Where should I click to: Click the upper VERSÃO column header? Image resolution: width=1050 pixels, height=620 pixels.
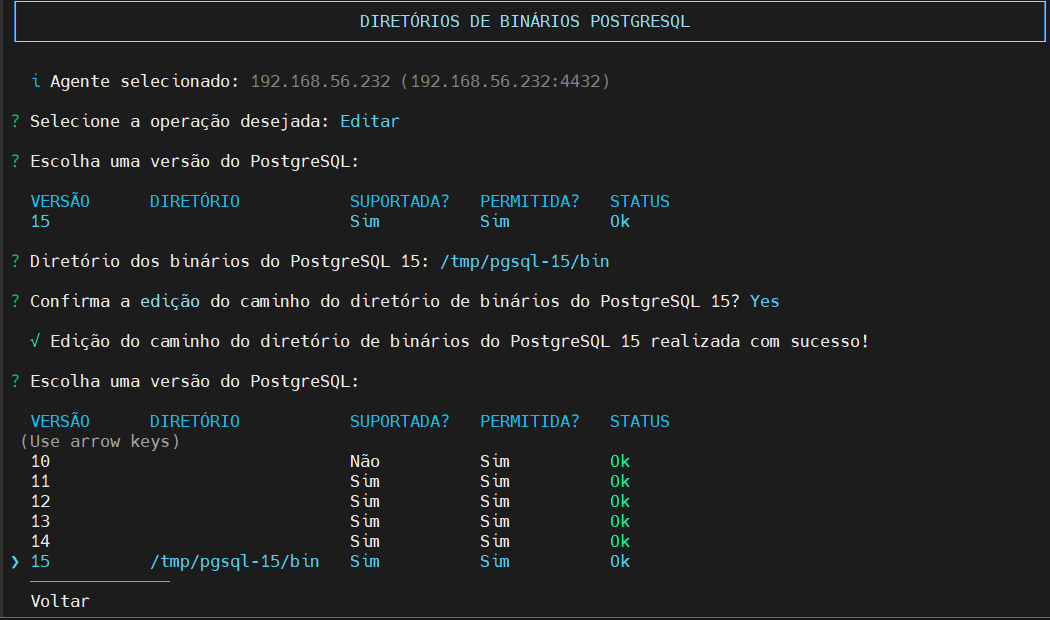(60, 201)
